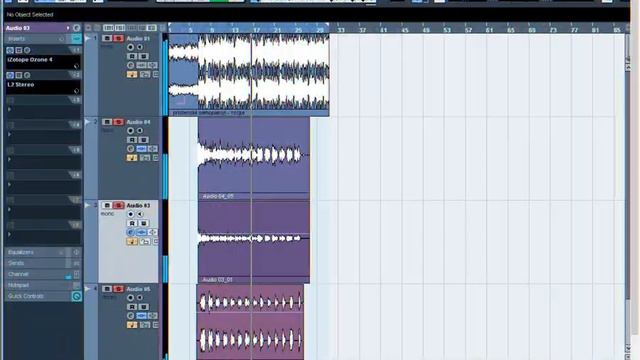The height and width of the screenshot is (360, 640).
Task: Toggle input monitor on Audio 03
Action: click(x=140, y=214)
